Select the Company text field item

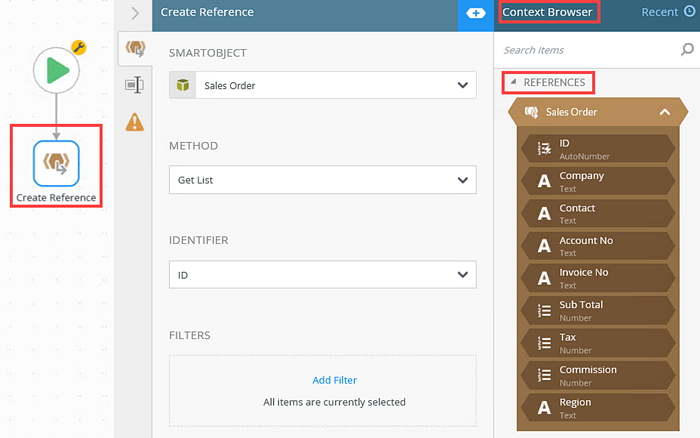click(x=598, y=181)
